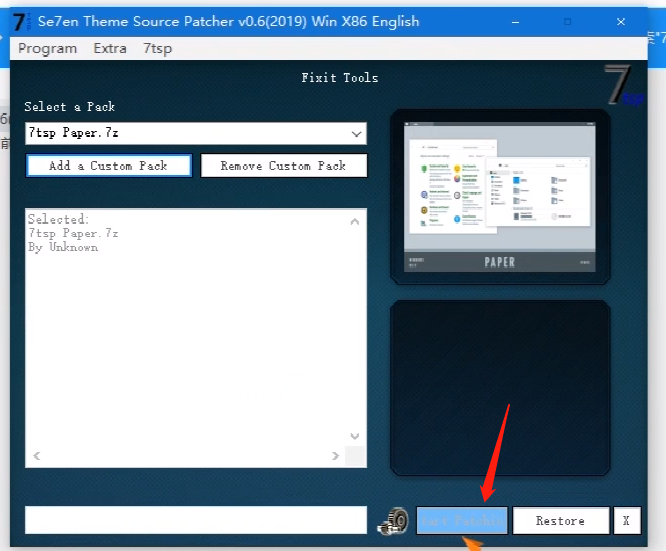Image resolution: width=666 pixels, height=551 pixels.
Task: Click the 'Select a Pack' label
Action: [69, 107]
